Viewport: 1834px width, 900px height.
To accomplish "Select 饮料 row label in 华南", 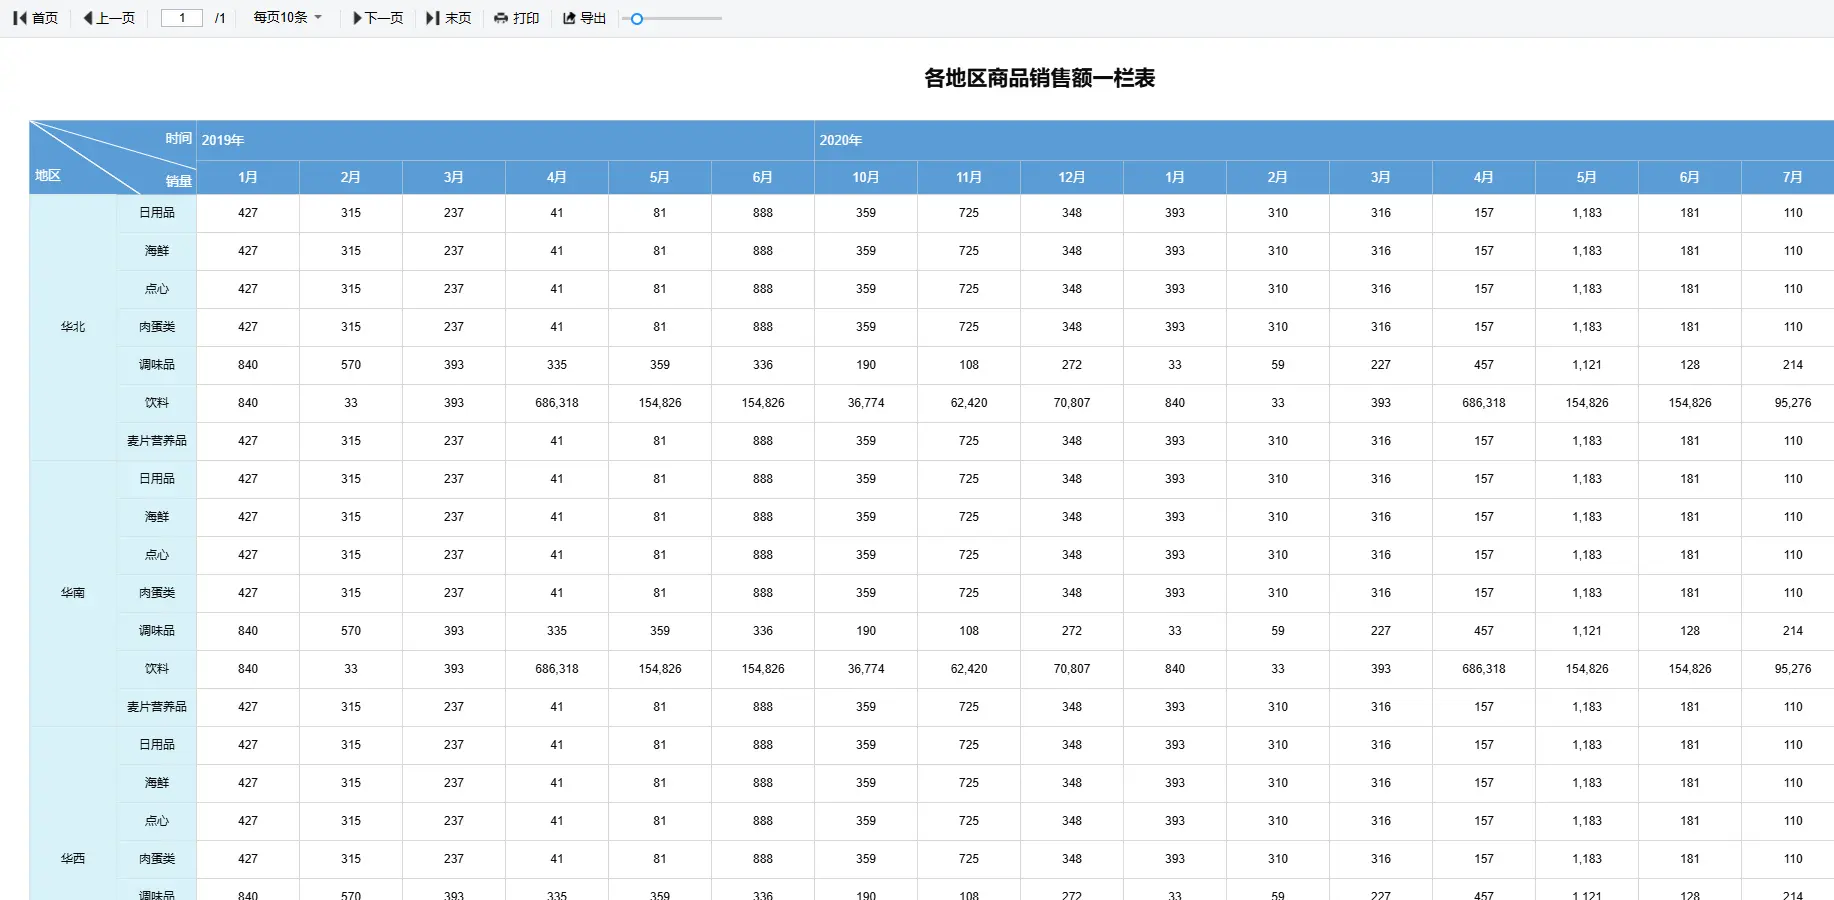I will point(157,669).
